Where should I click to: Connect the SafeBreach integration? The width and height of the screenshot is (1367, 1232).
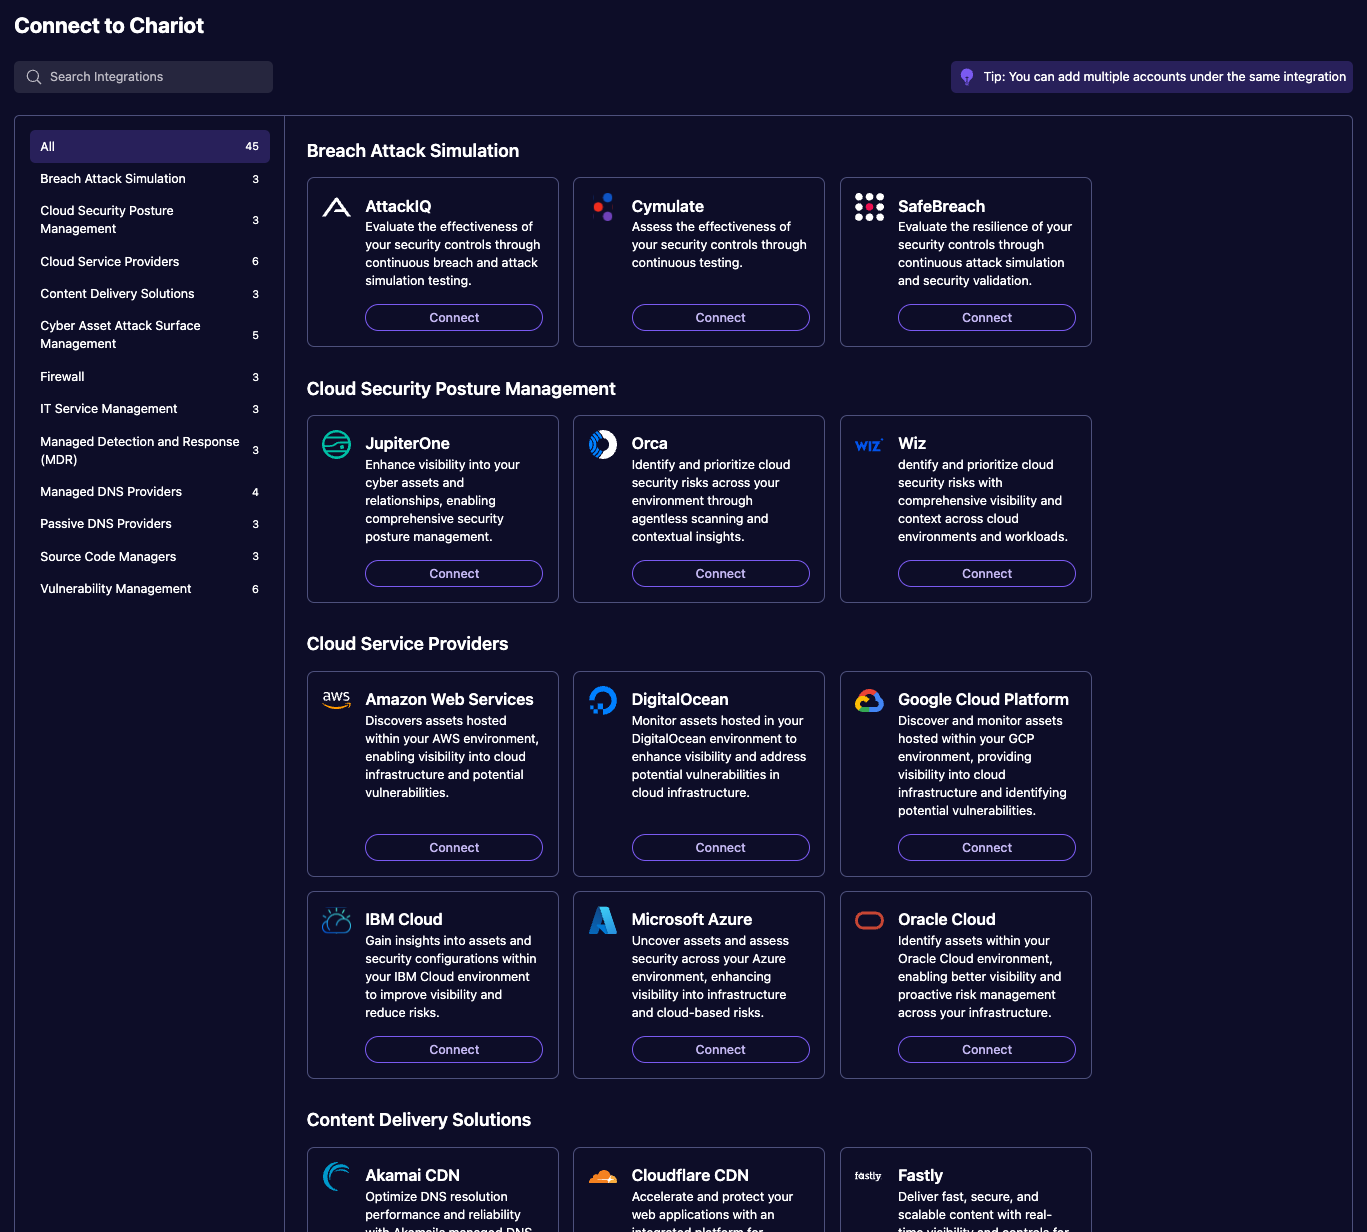click(987, 318)
